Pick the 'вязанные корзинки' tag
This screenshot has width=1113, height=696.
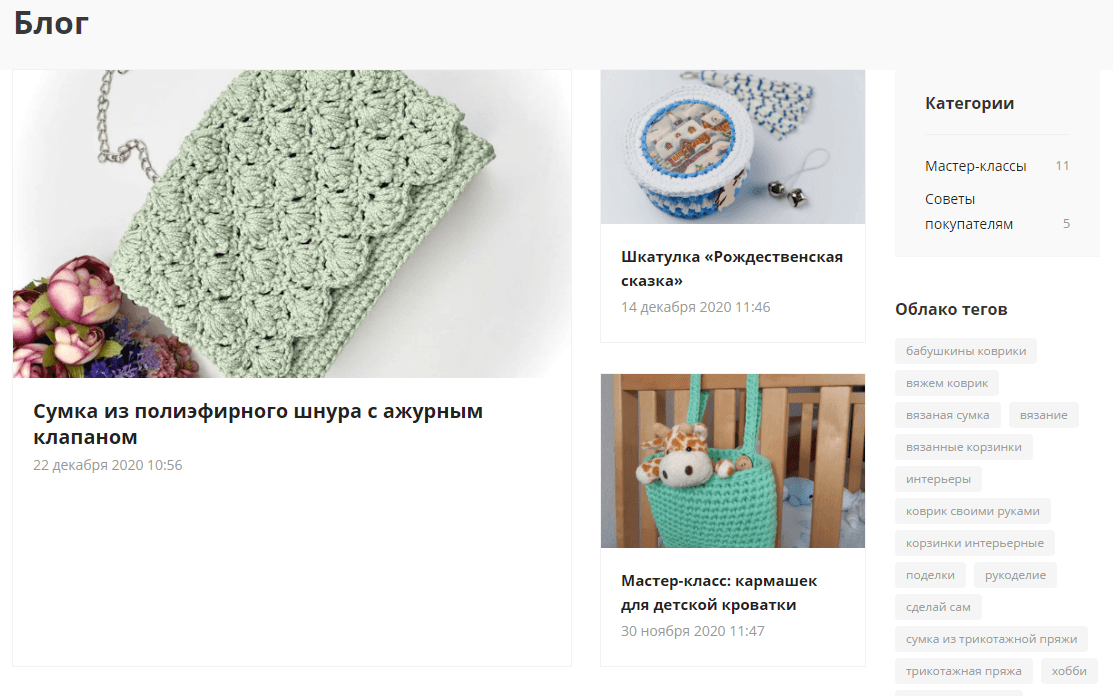point(964,447)
